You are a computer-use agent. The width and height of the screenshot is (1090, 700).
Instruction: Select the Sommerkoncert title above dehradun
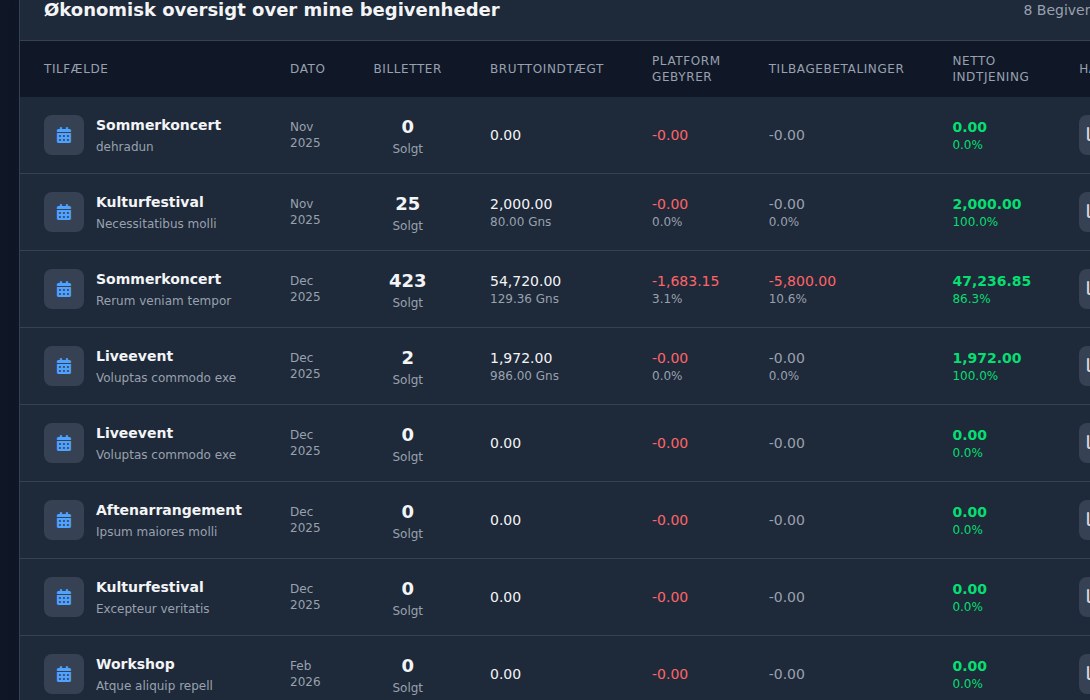pyautogui.click(x=158, y=125)
